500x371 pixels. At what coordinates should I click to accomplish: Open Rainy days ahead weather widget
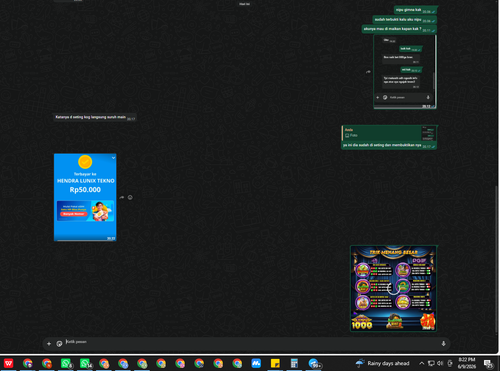point(382,363)
